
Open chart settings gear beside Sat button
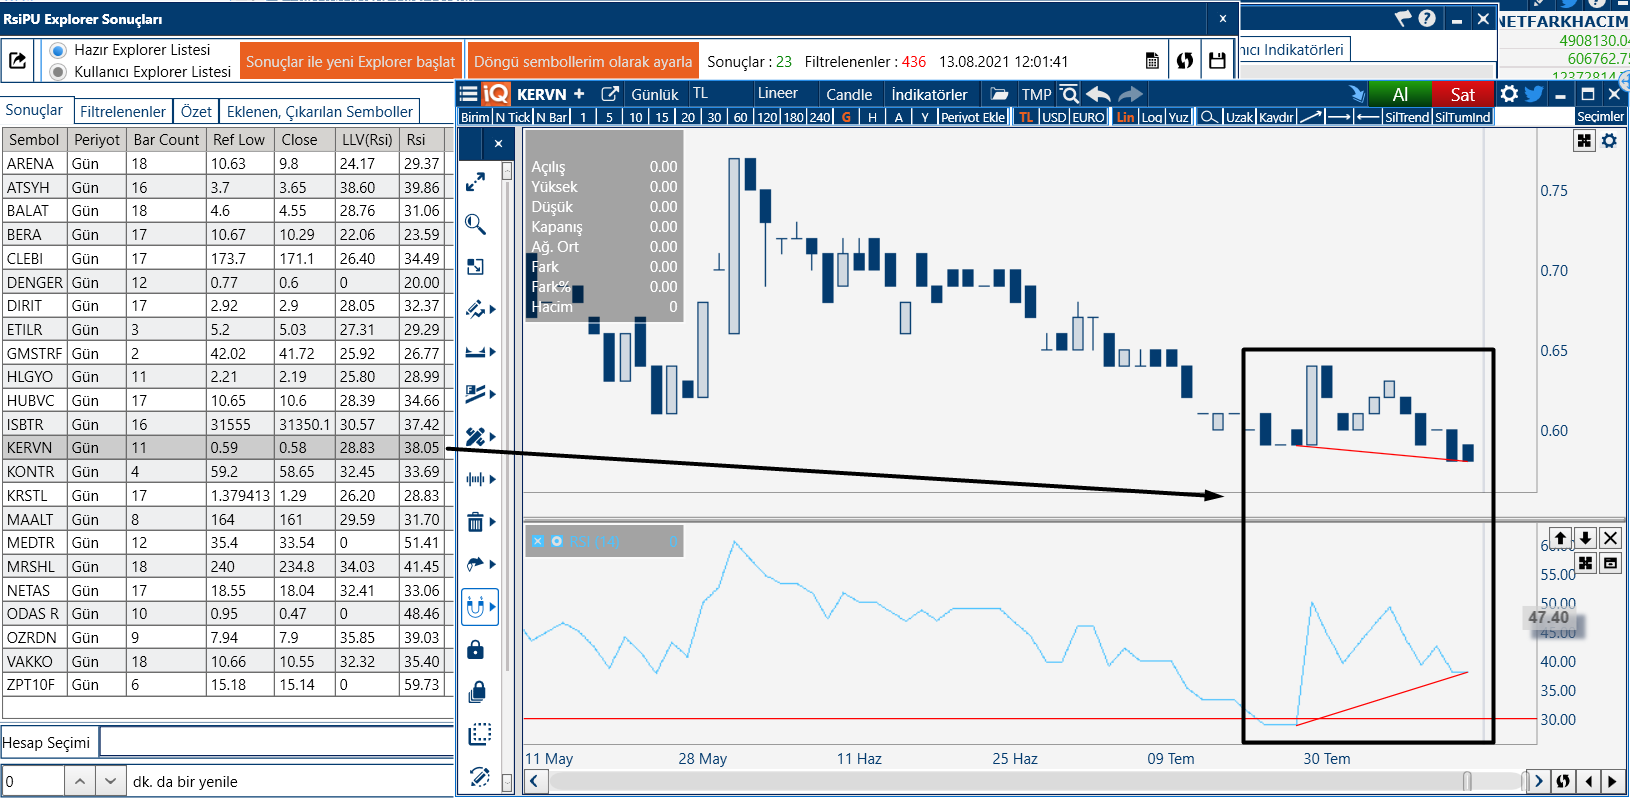coord(1509,94)
